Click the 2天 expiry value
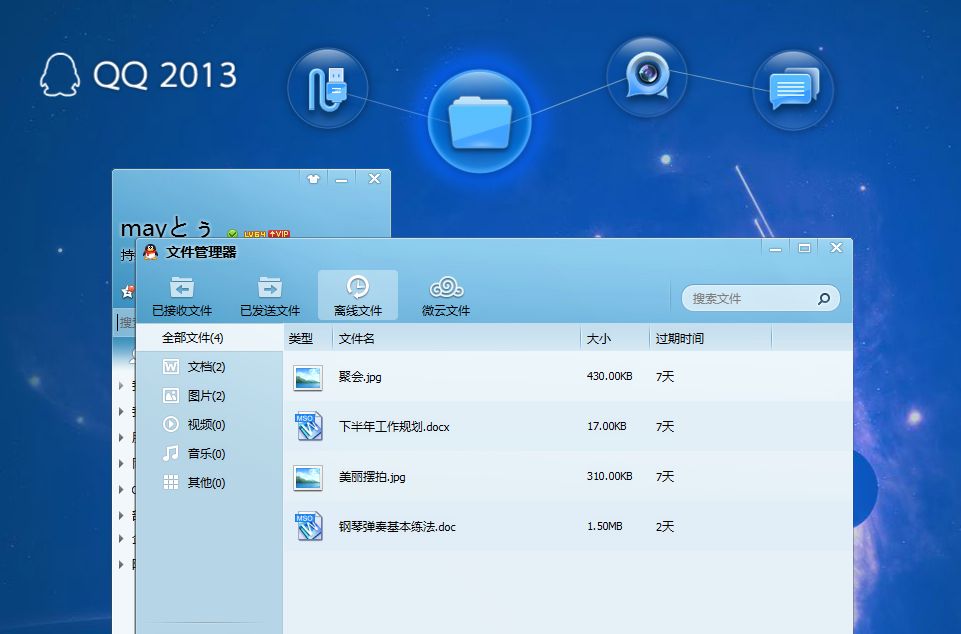The image size is (961, 634). coord(665,527)
